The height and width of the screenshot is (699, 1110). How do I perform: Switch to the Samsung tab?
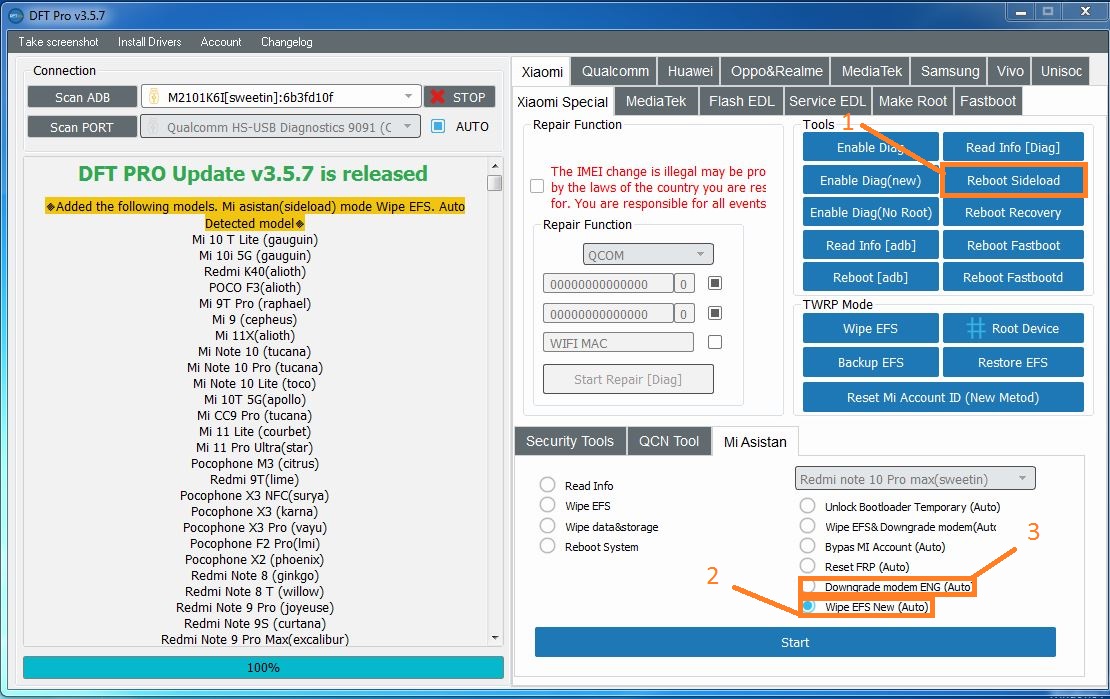point(949,71)
